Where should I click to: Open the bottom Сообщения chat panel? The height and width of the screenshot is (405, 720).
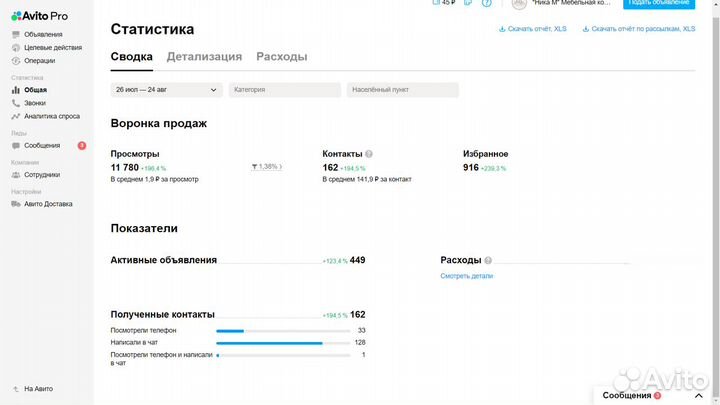[652, 395]
